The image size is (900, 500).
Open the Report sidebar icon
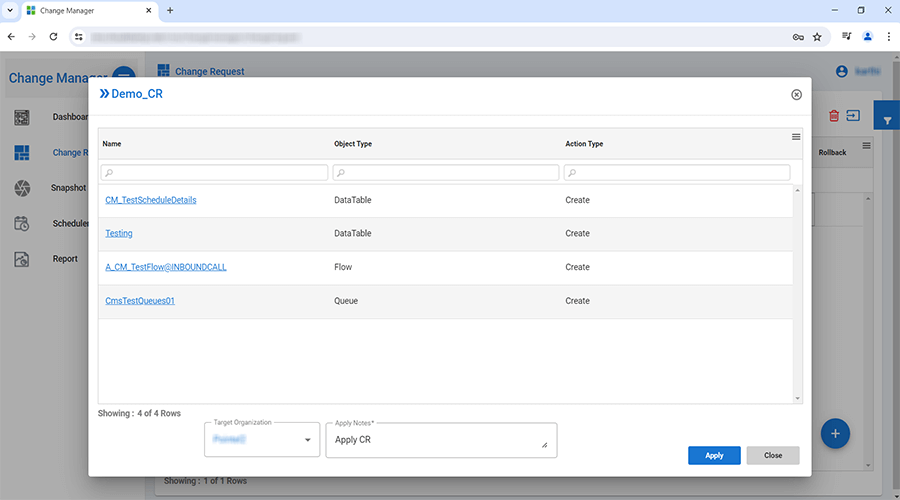pyautogui.click(x=22, y=259)
